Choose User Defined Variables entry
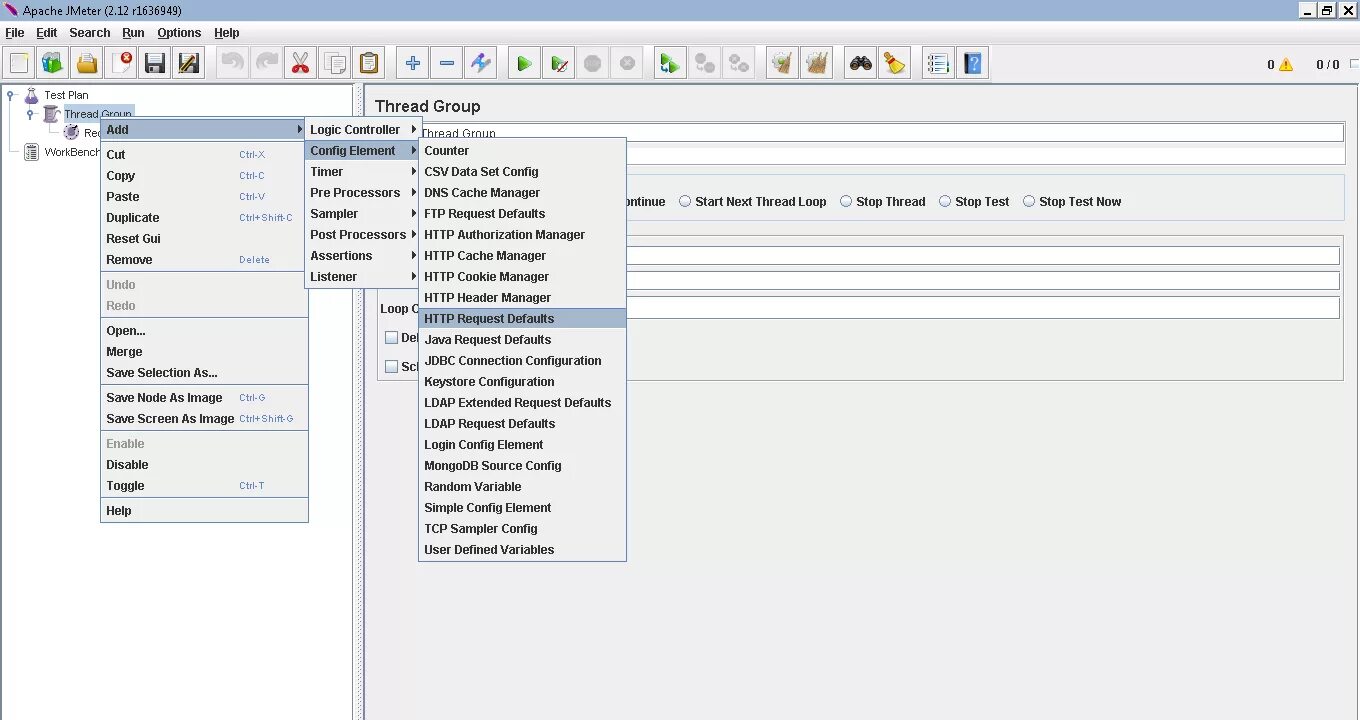 (x=522, y=549)
